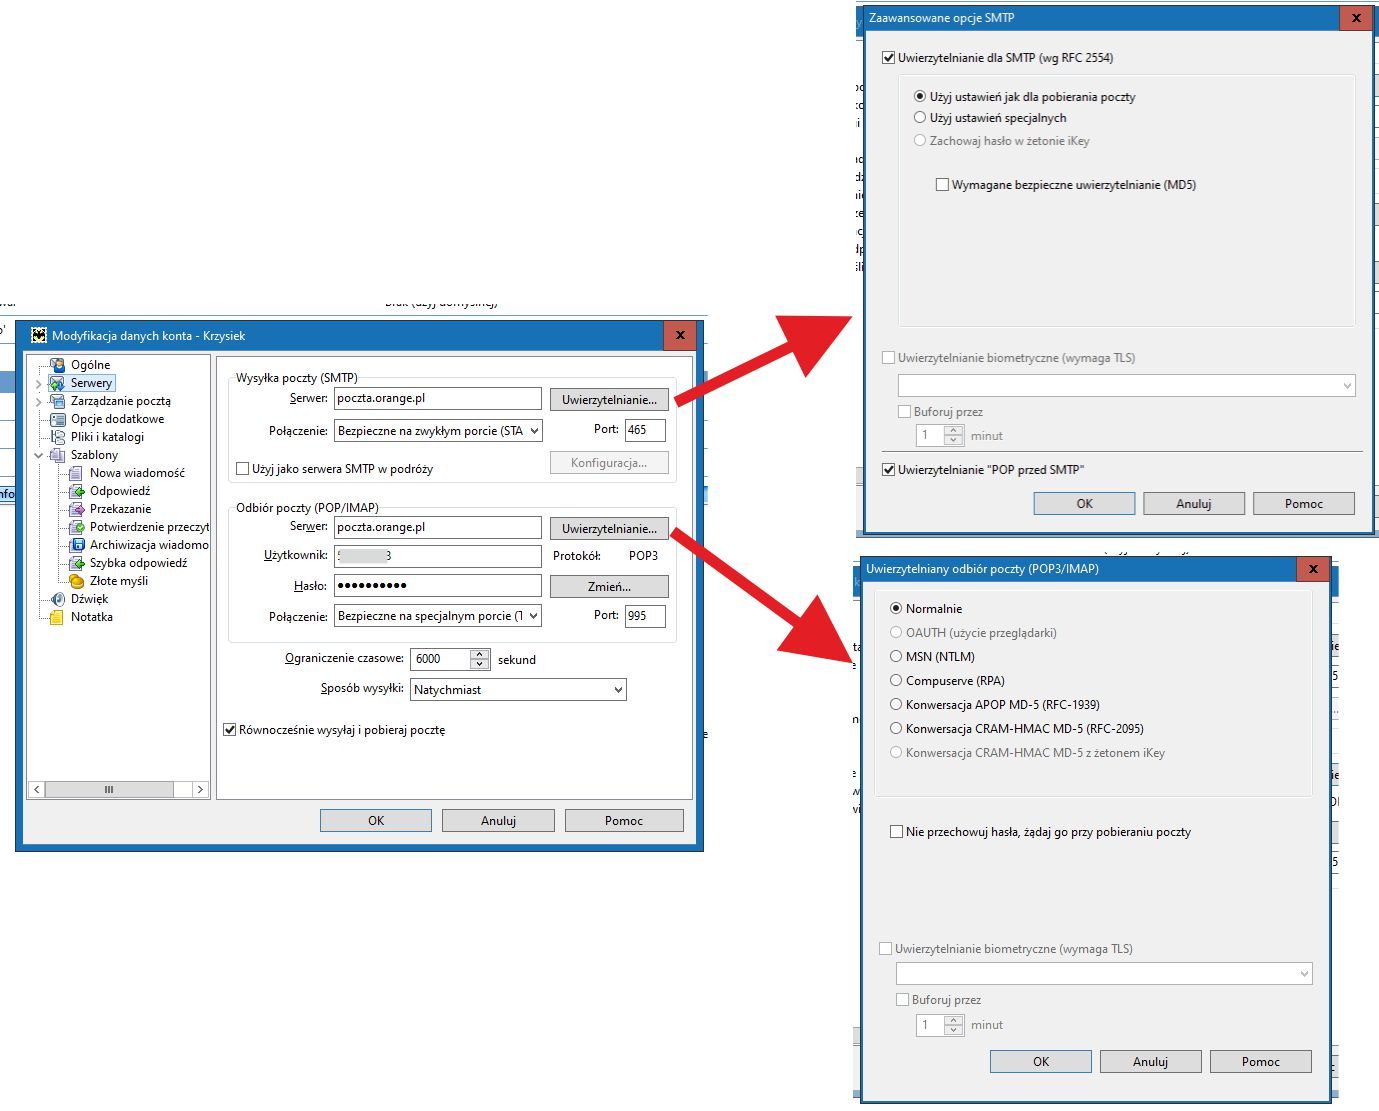Select 'Szybka odpowiedź' tree item
Screen dimensions: 1379x1111
(x=138, y=563)
